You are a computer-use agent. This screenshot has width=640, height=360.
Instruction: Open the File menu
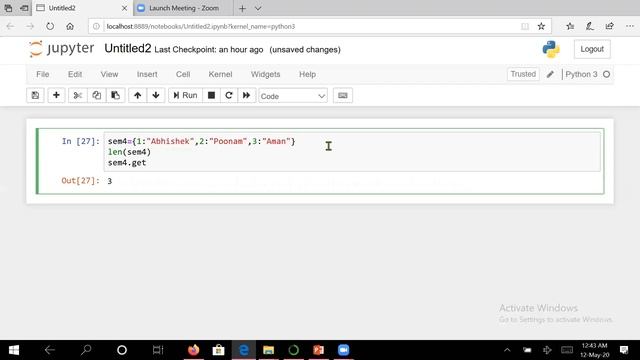click(x=43, y=74)
